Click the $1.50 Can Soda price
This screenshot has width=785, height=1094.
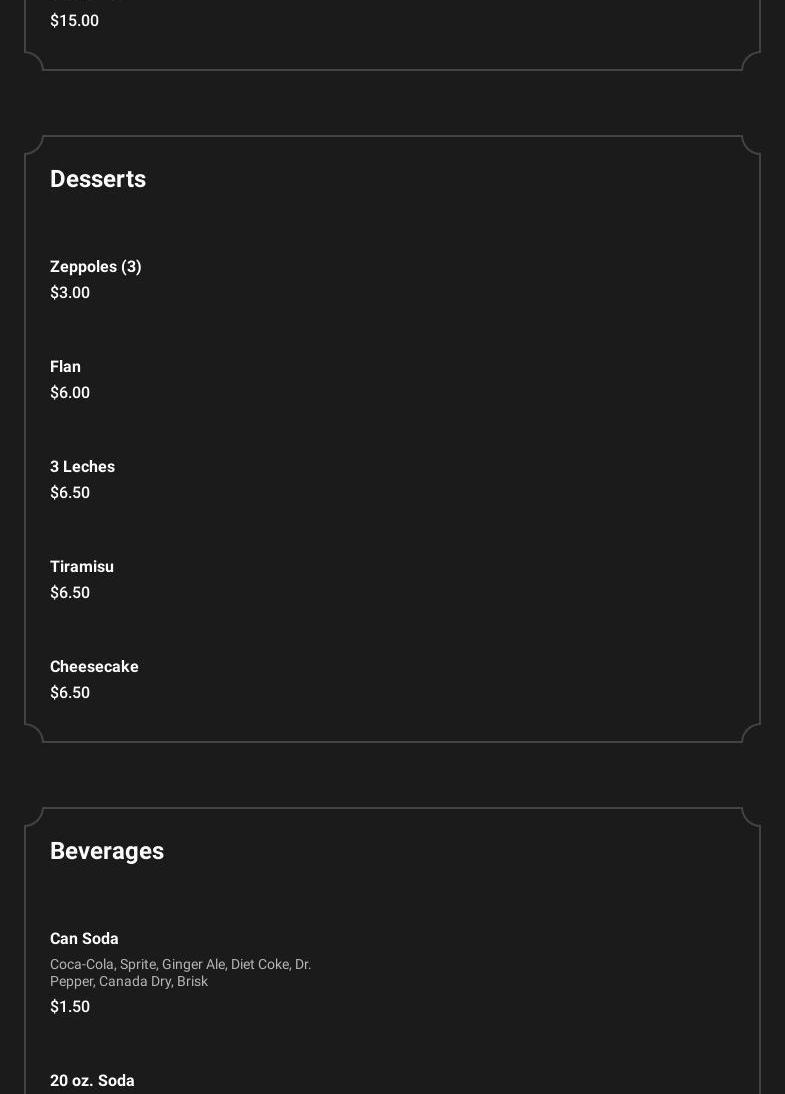coord(70,1007)
